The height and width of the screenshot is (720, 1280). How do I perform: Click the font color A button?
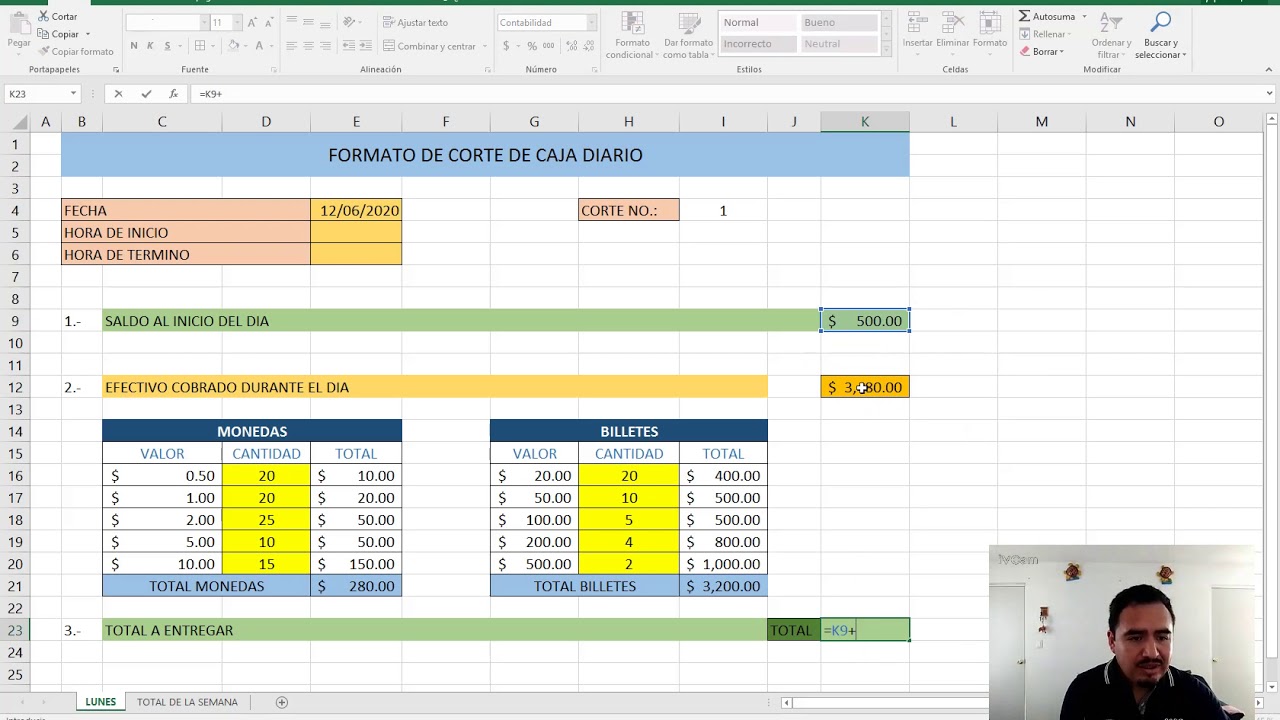pyautogui.click(x=259, y=46)
